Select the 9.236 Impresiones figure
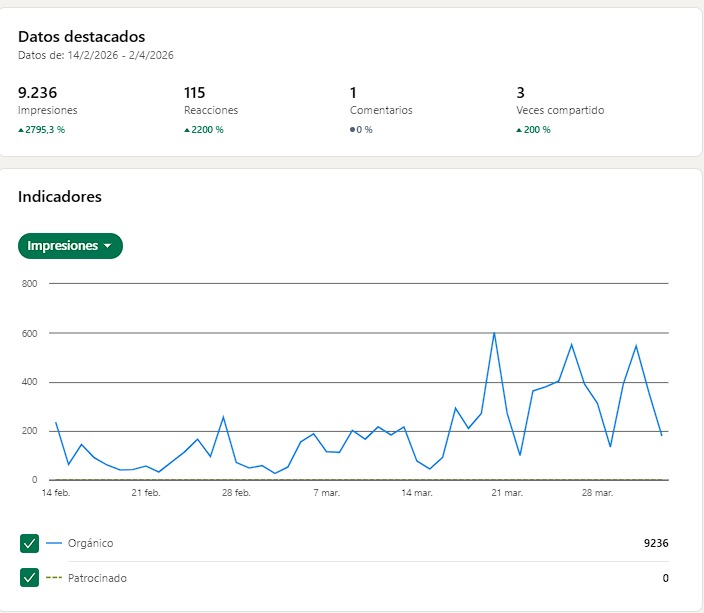 (37, 93)
